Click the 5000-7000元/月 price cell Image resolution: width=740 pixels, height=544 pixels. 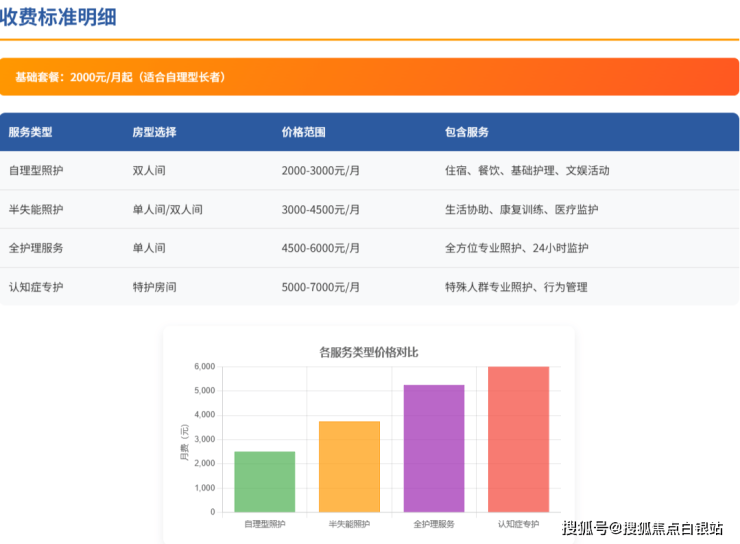pyautogui.click(x=321, y=287)
